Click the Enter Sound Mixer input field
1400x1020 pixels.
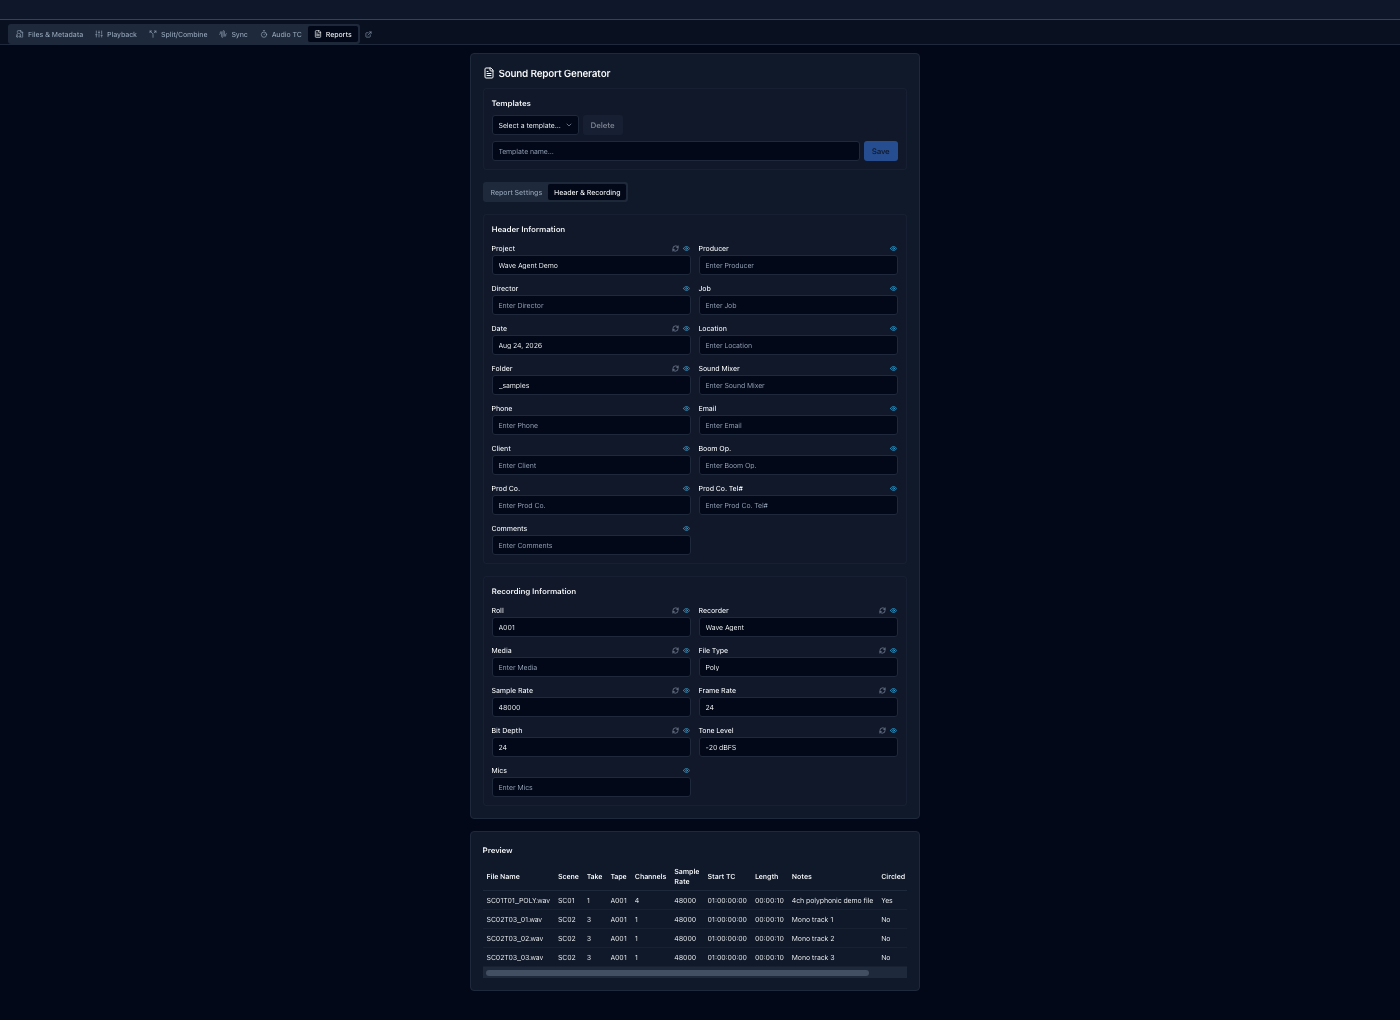point(798,385)
